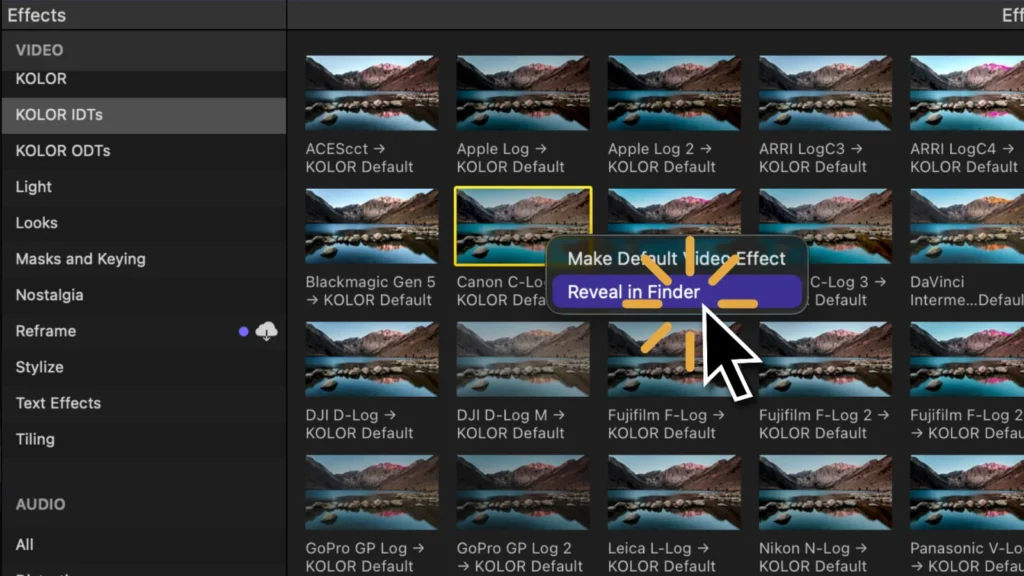Viewport: 1024px width, 576px height.
Task: Select DJI D-Log effect thumbnail
Action: 372,359
